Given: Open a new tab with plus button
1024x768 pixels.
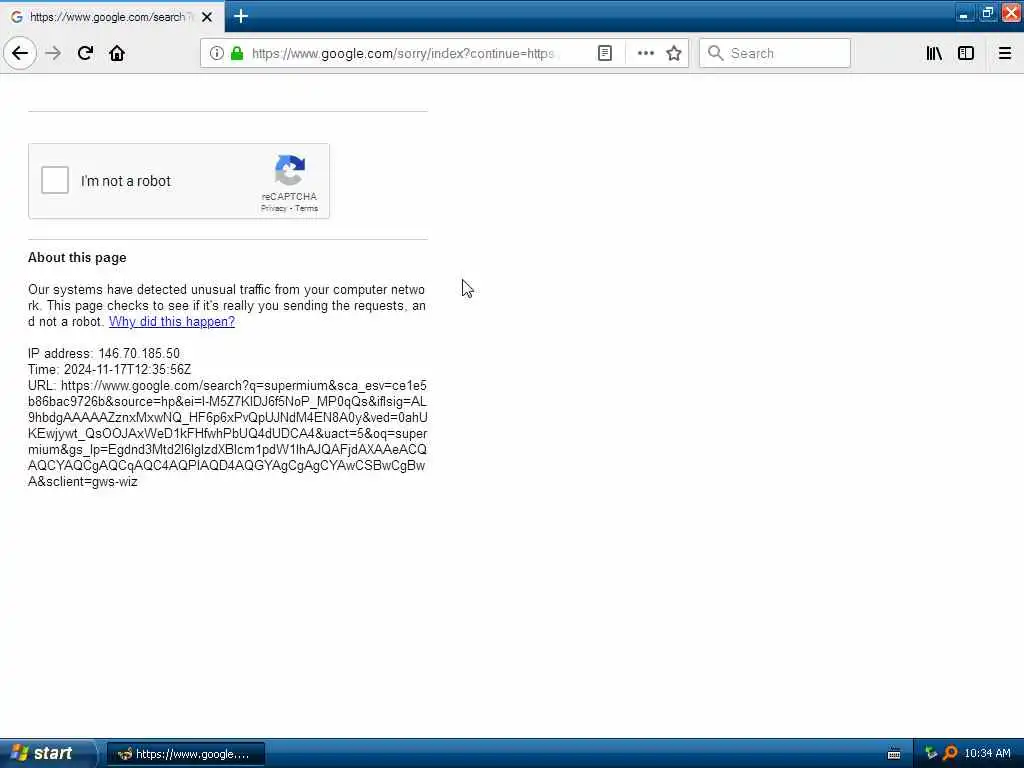Looking at the screenshot, I should tap(241, 16).
